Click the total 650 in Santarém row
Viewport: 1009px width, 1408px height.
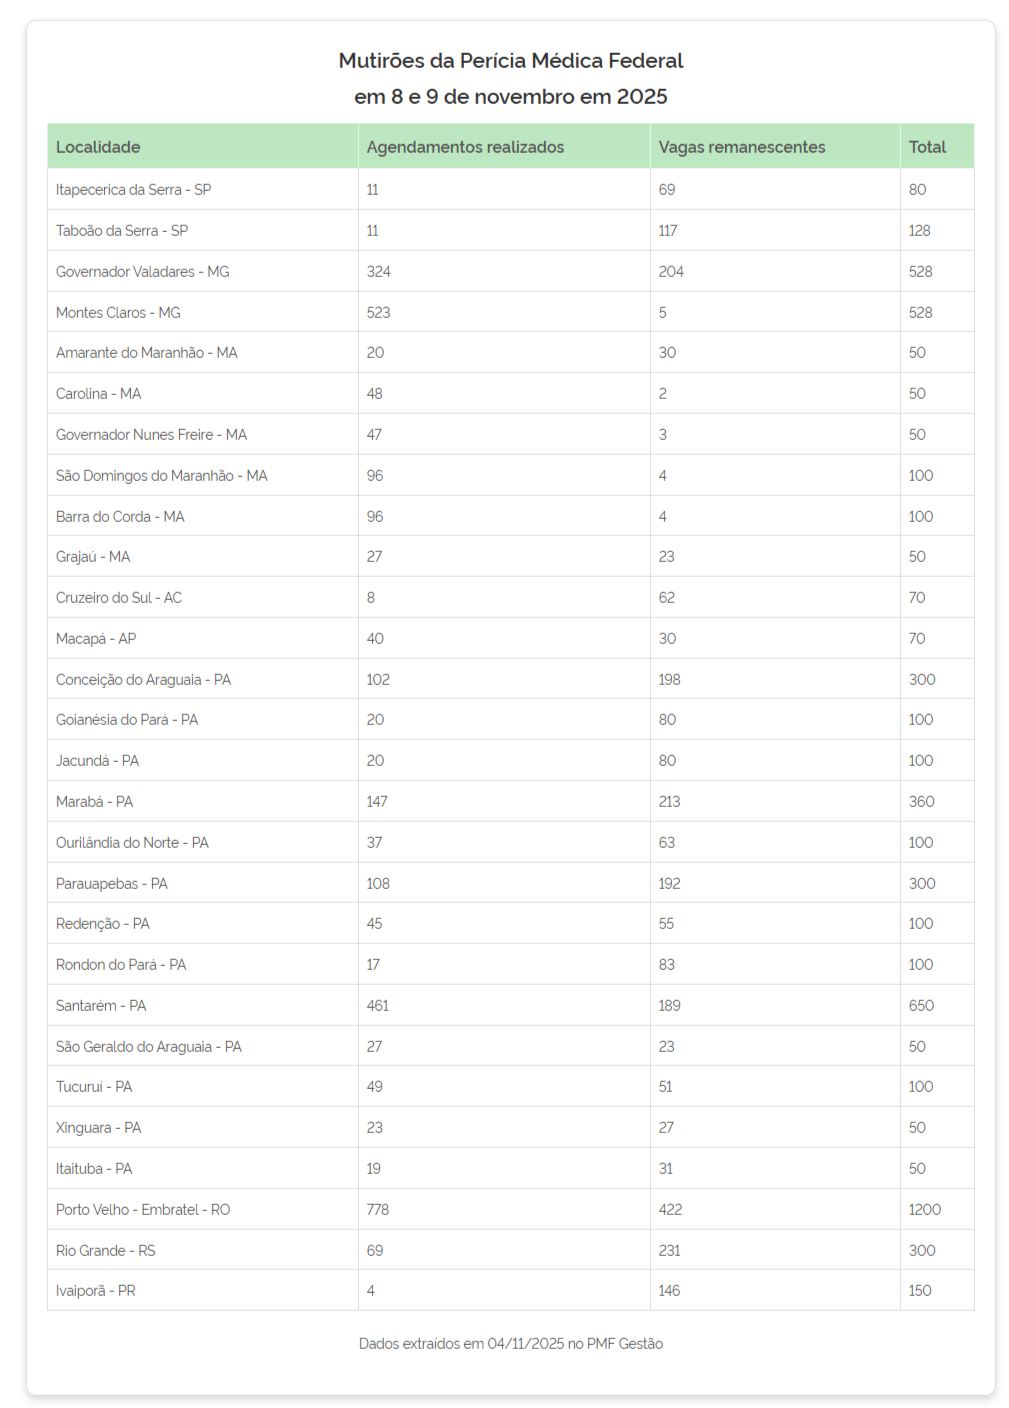coord(921,1006)
